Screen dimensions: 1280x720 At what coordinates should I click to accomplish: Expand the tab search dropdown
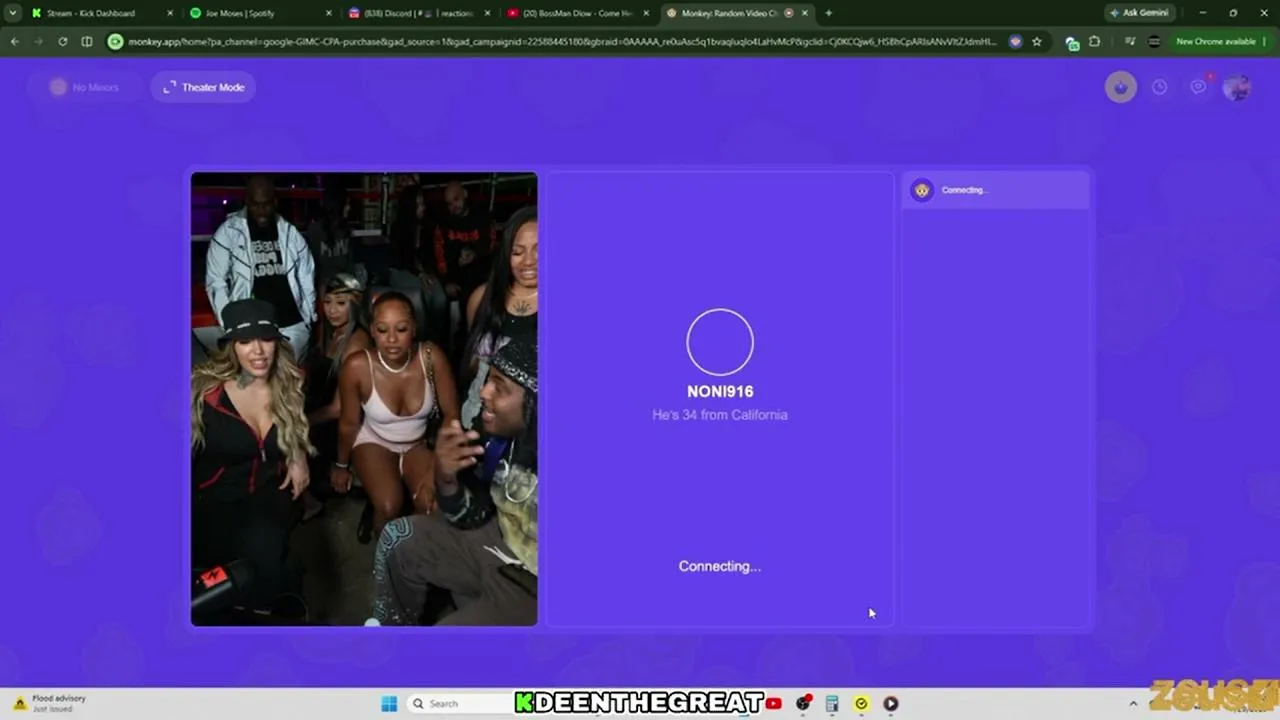[x=12, y=13]
